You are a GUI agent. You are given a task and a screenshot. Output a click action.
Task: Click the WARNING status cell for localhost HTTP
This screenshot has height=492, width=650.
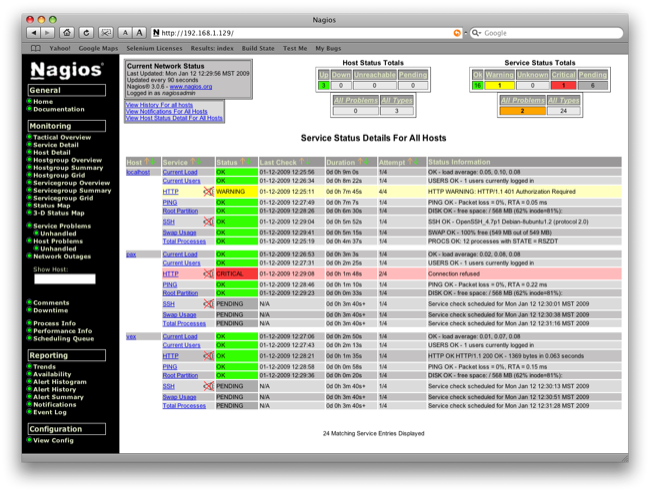pos(237,191)
